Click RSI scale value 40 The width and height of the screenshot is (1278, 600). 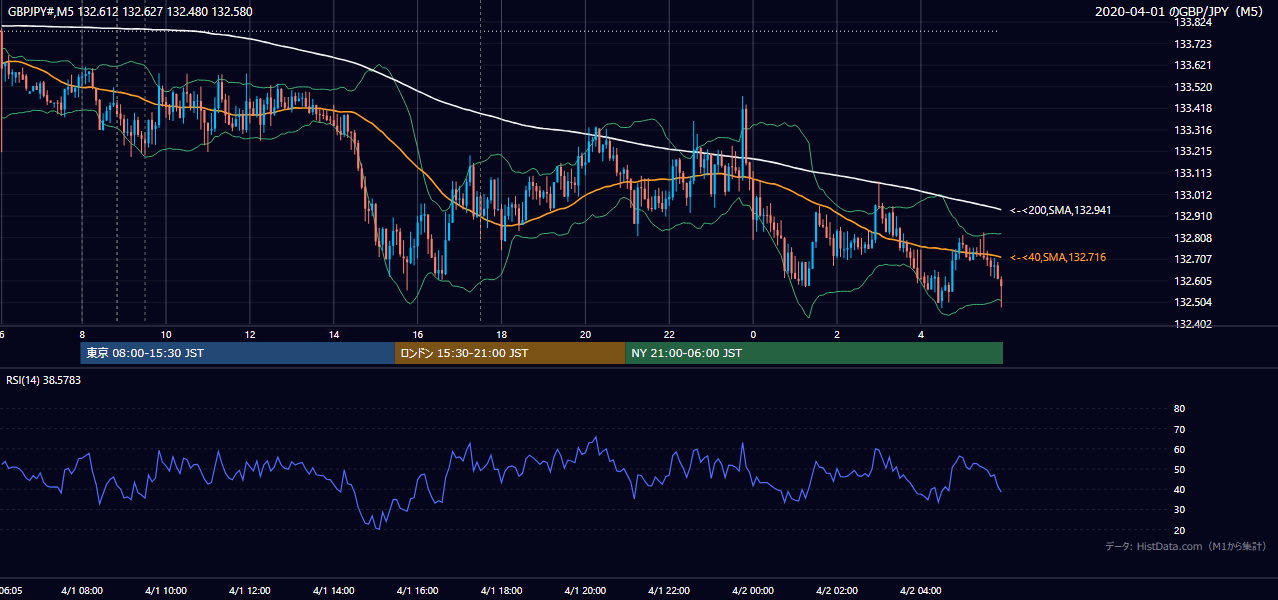[1179, 489]
